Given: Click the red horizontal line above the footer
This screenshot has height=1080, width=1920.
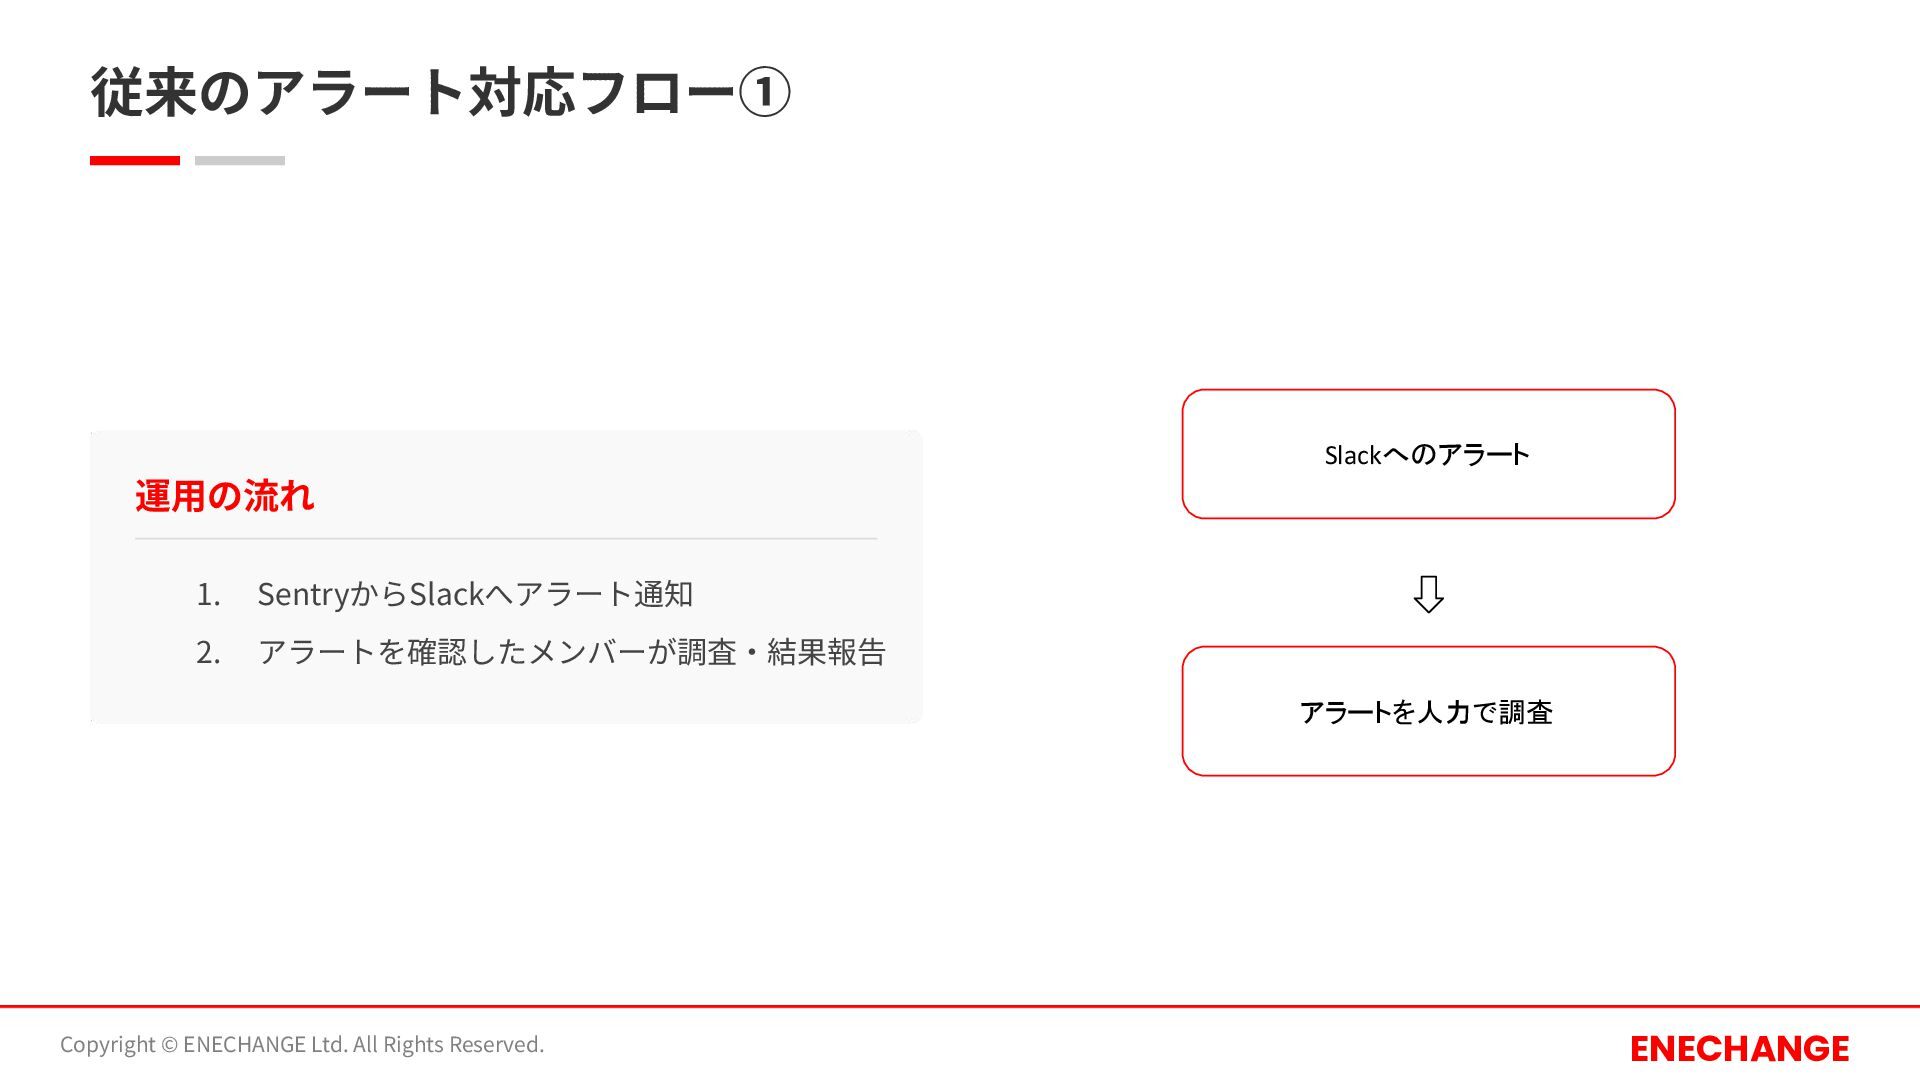Looking at the screenshot, I should click(x=960, y=1006).
